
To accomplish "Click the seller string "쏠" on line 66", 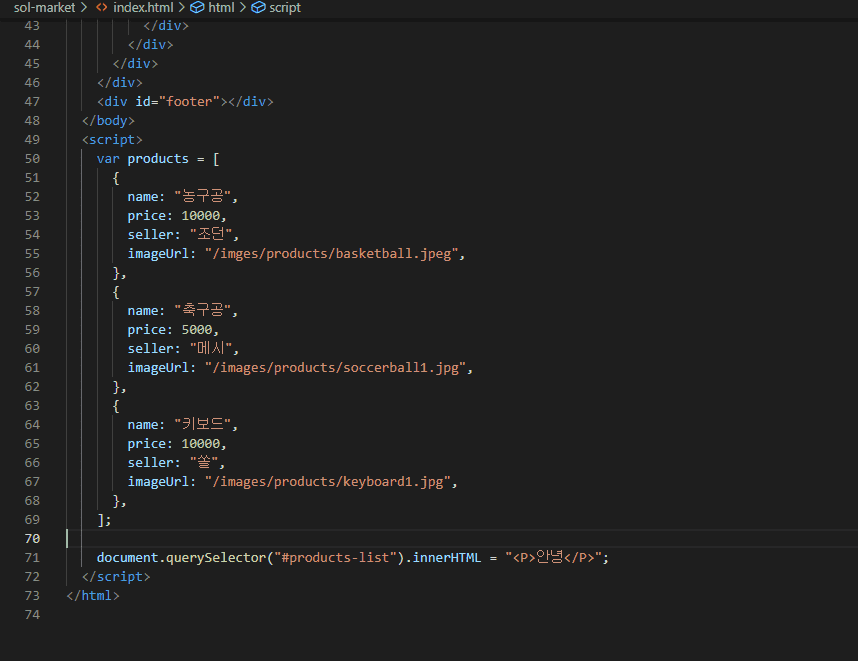I will (204, 462).
